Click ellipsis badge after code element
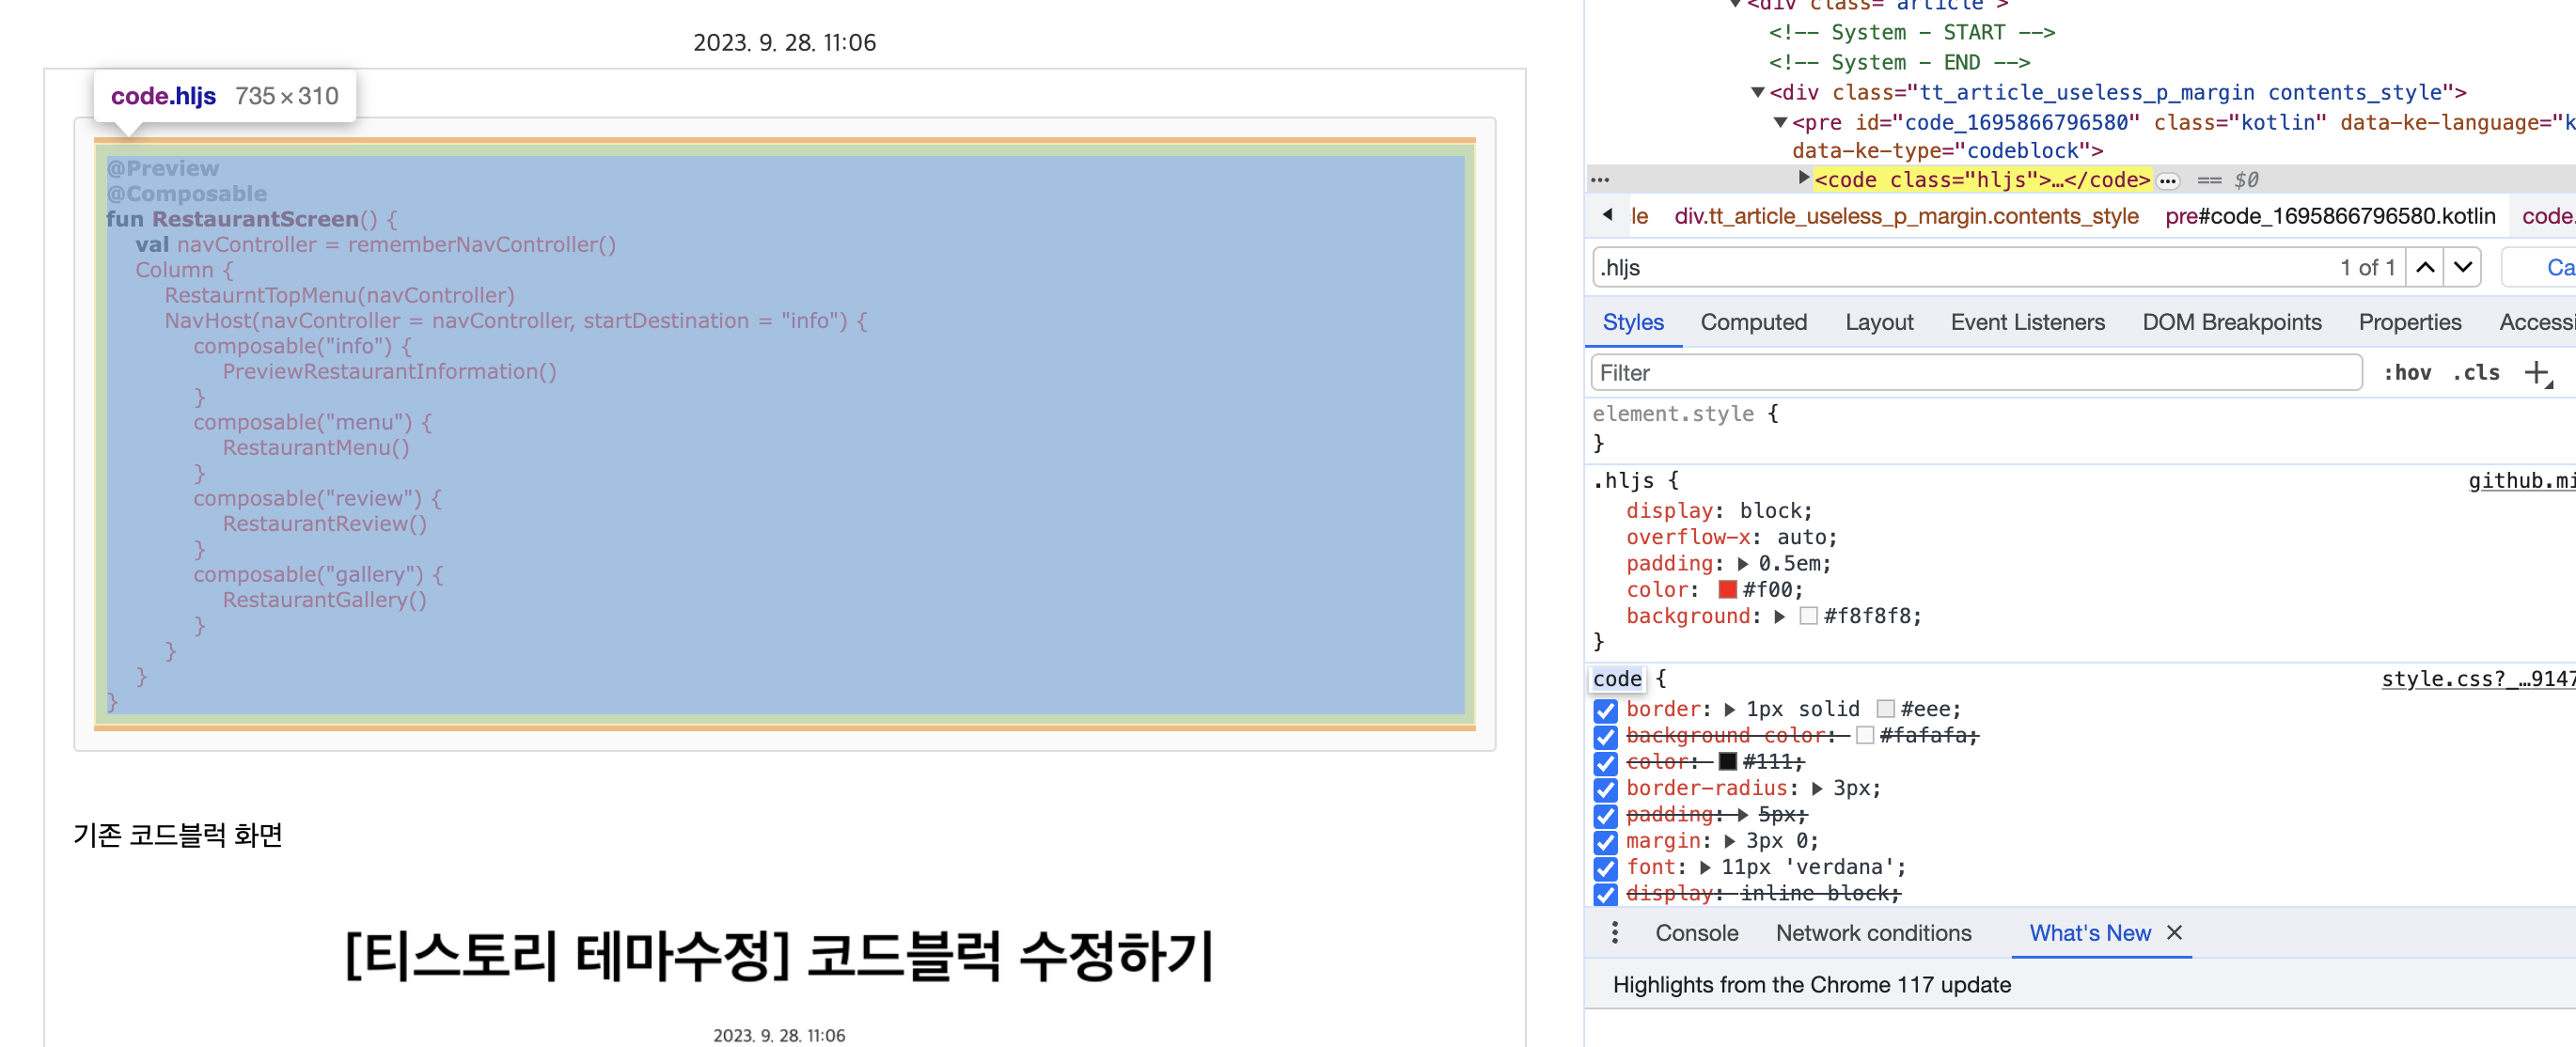Viewport: 2576px width, 1047px height. 2167,181
